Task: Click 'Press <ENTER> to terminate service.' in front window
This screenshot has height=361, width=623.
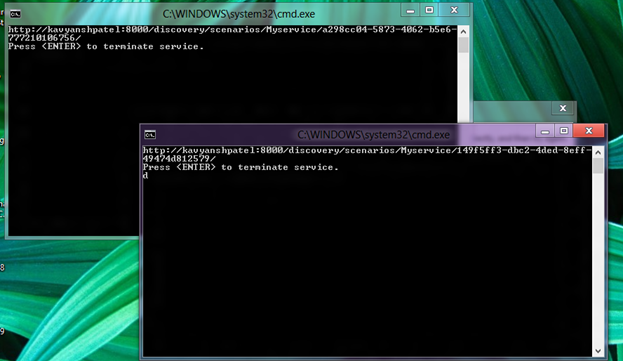Action: pos(240,167)
